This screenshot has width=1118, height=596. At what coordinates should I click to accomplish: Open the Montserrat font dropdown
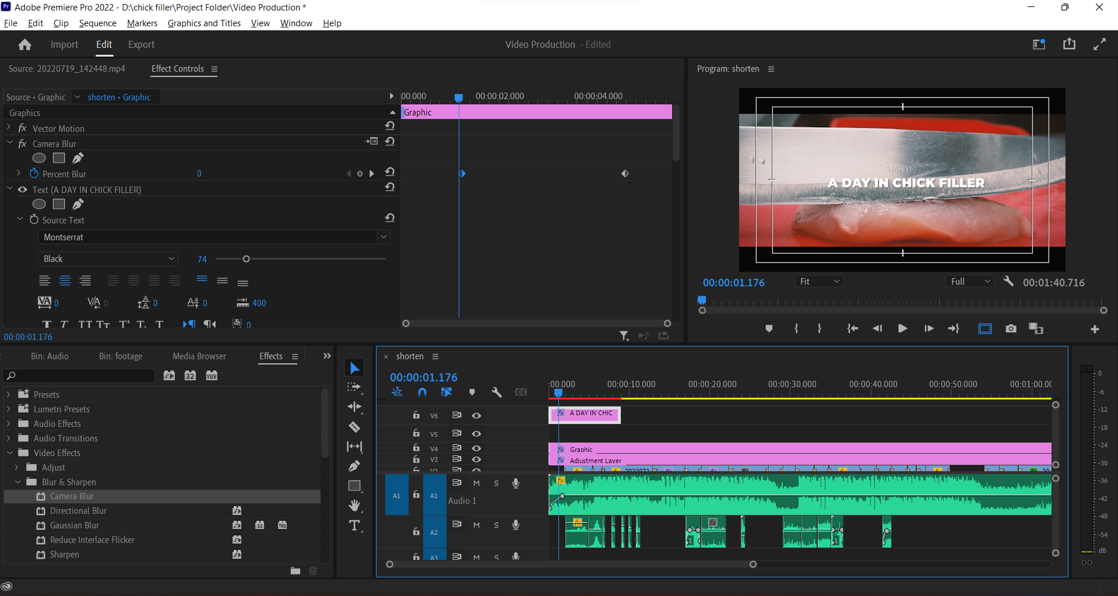(x=214, y=238)
